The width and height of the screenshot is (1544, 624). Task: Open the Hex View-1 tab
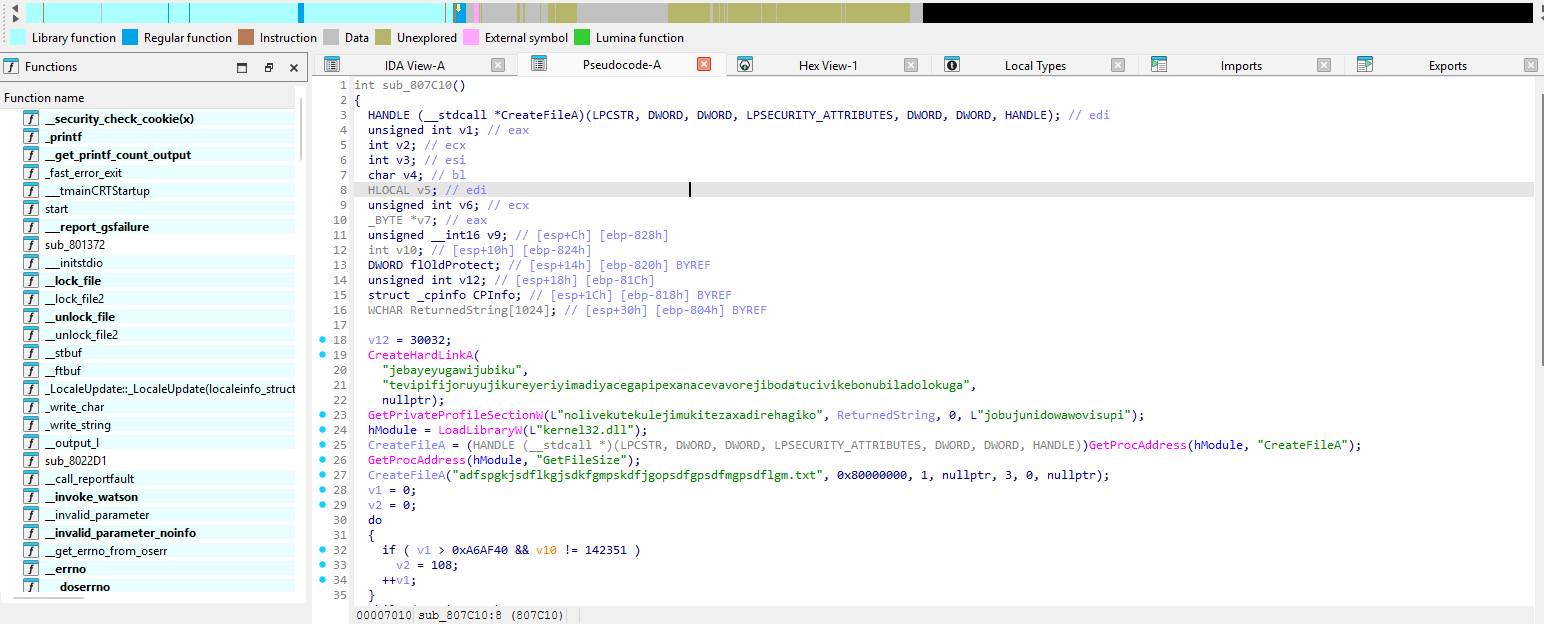pyautogui.click(x=827, y=65)
